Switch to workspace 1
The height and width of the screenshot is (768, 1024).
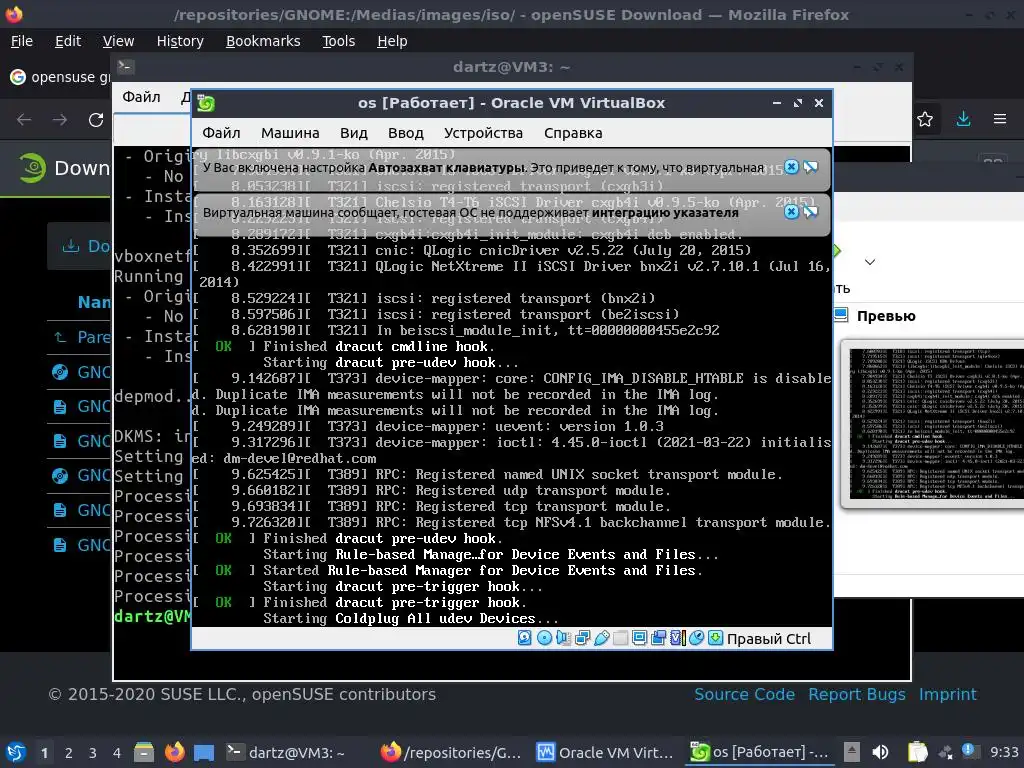point(44,753)
